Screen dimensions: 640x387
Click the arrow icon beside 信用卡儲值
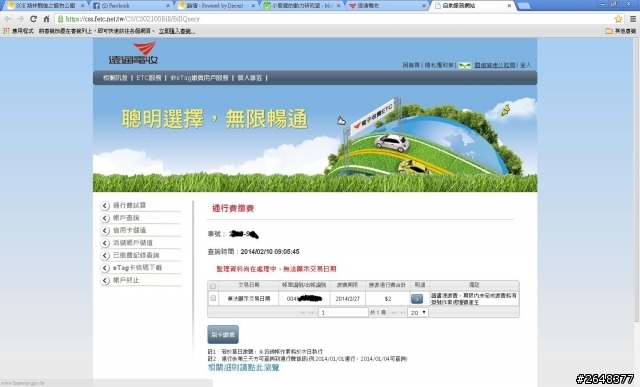[x=105, y=230]
